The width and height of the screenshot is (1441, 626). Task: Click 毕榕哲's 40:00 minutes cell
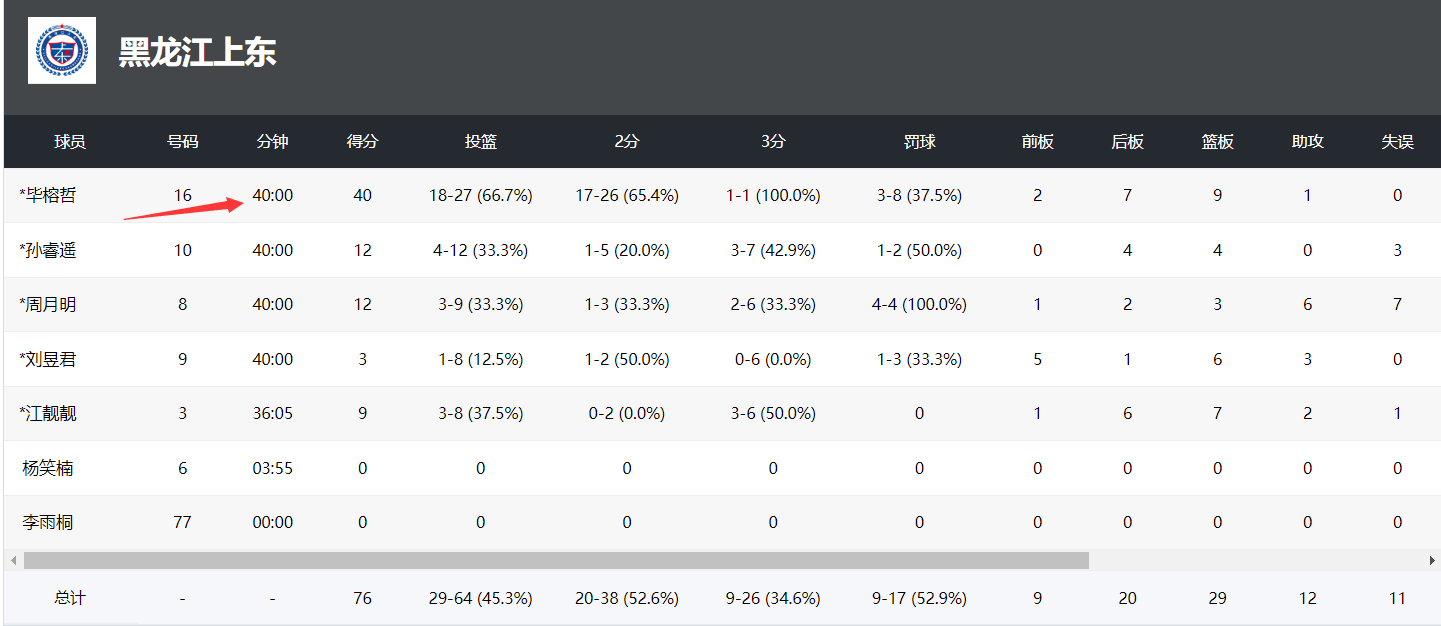click(x=272, y=195)
